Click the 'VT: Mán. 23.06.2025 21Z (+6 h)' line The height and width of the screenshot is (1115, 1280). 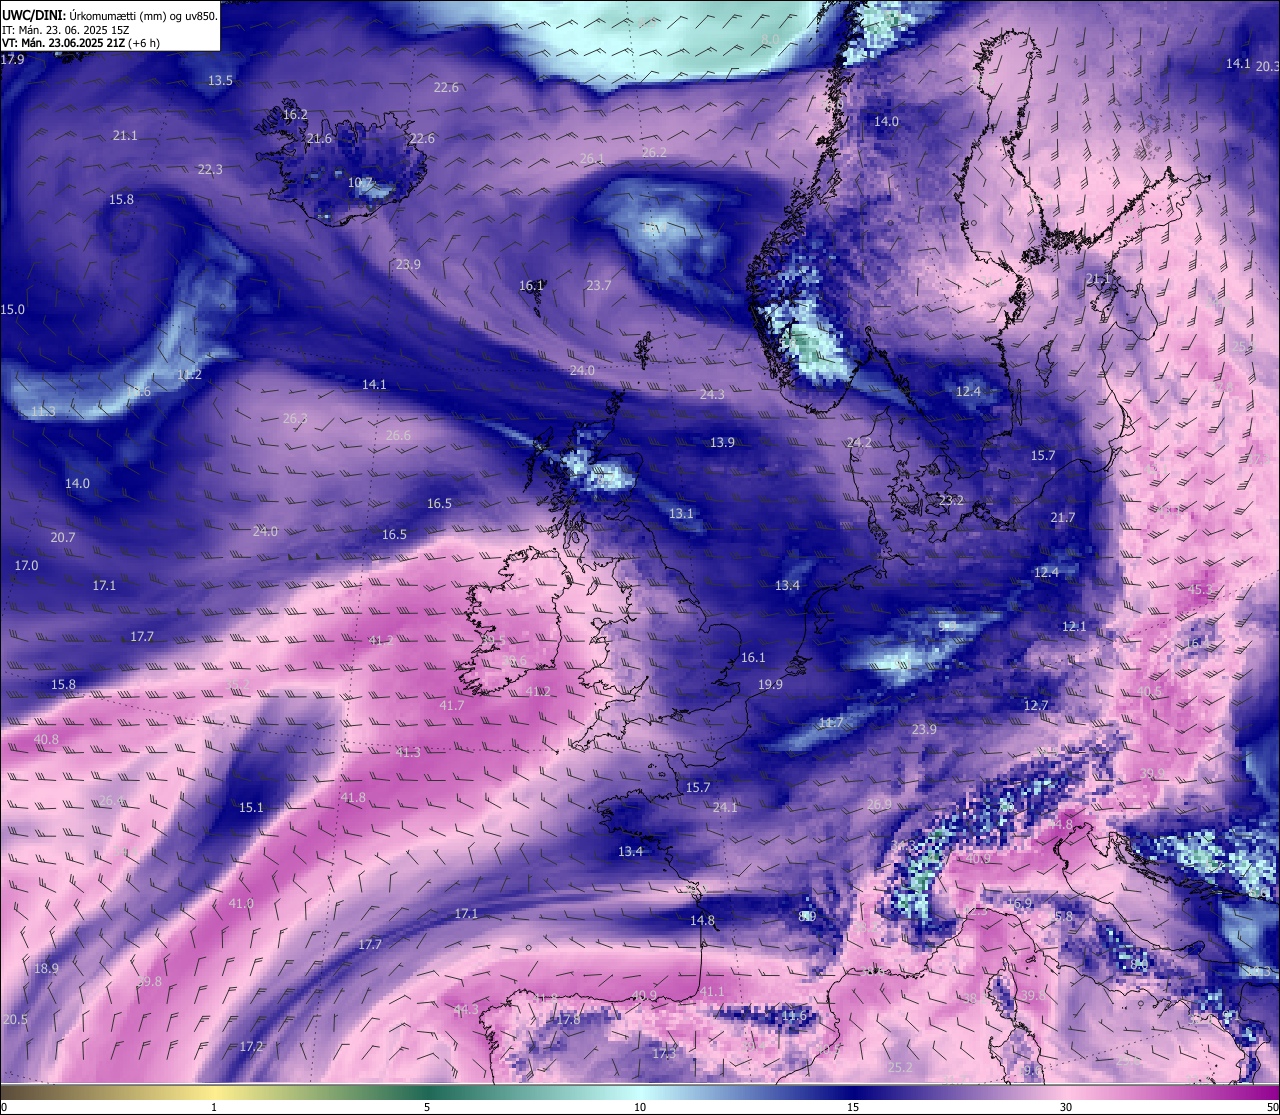(x=81, y=43)
